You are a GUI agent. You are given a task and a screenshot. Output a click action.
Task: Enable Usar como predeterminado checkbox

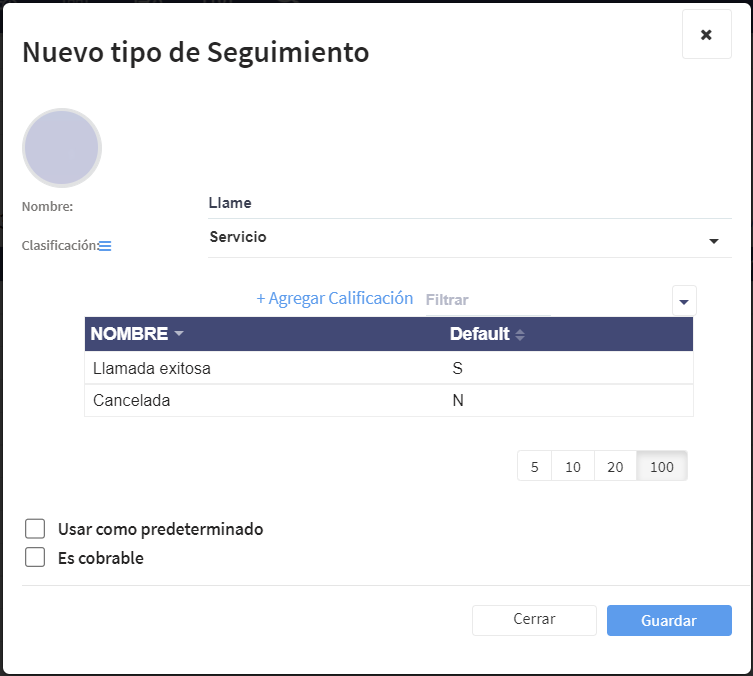[36, 529]
